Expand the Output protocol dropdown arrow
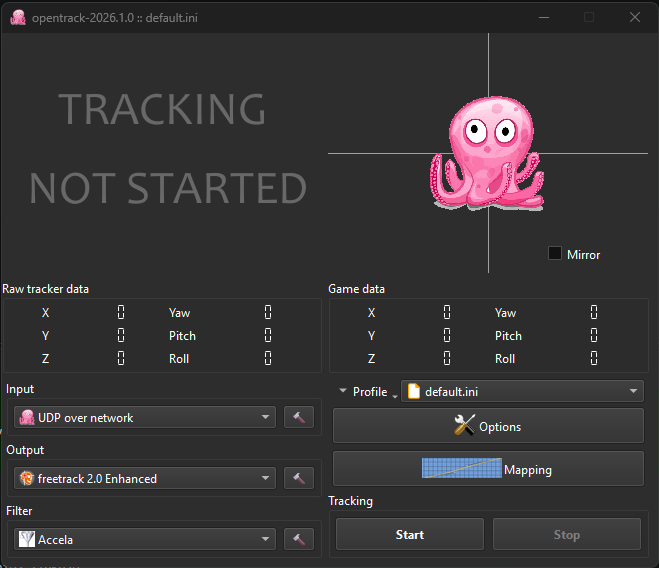Screen dimensions: 659x568 265,478
